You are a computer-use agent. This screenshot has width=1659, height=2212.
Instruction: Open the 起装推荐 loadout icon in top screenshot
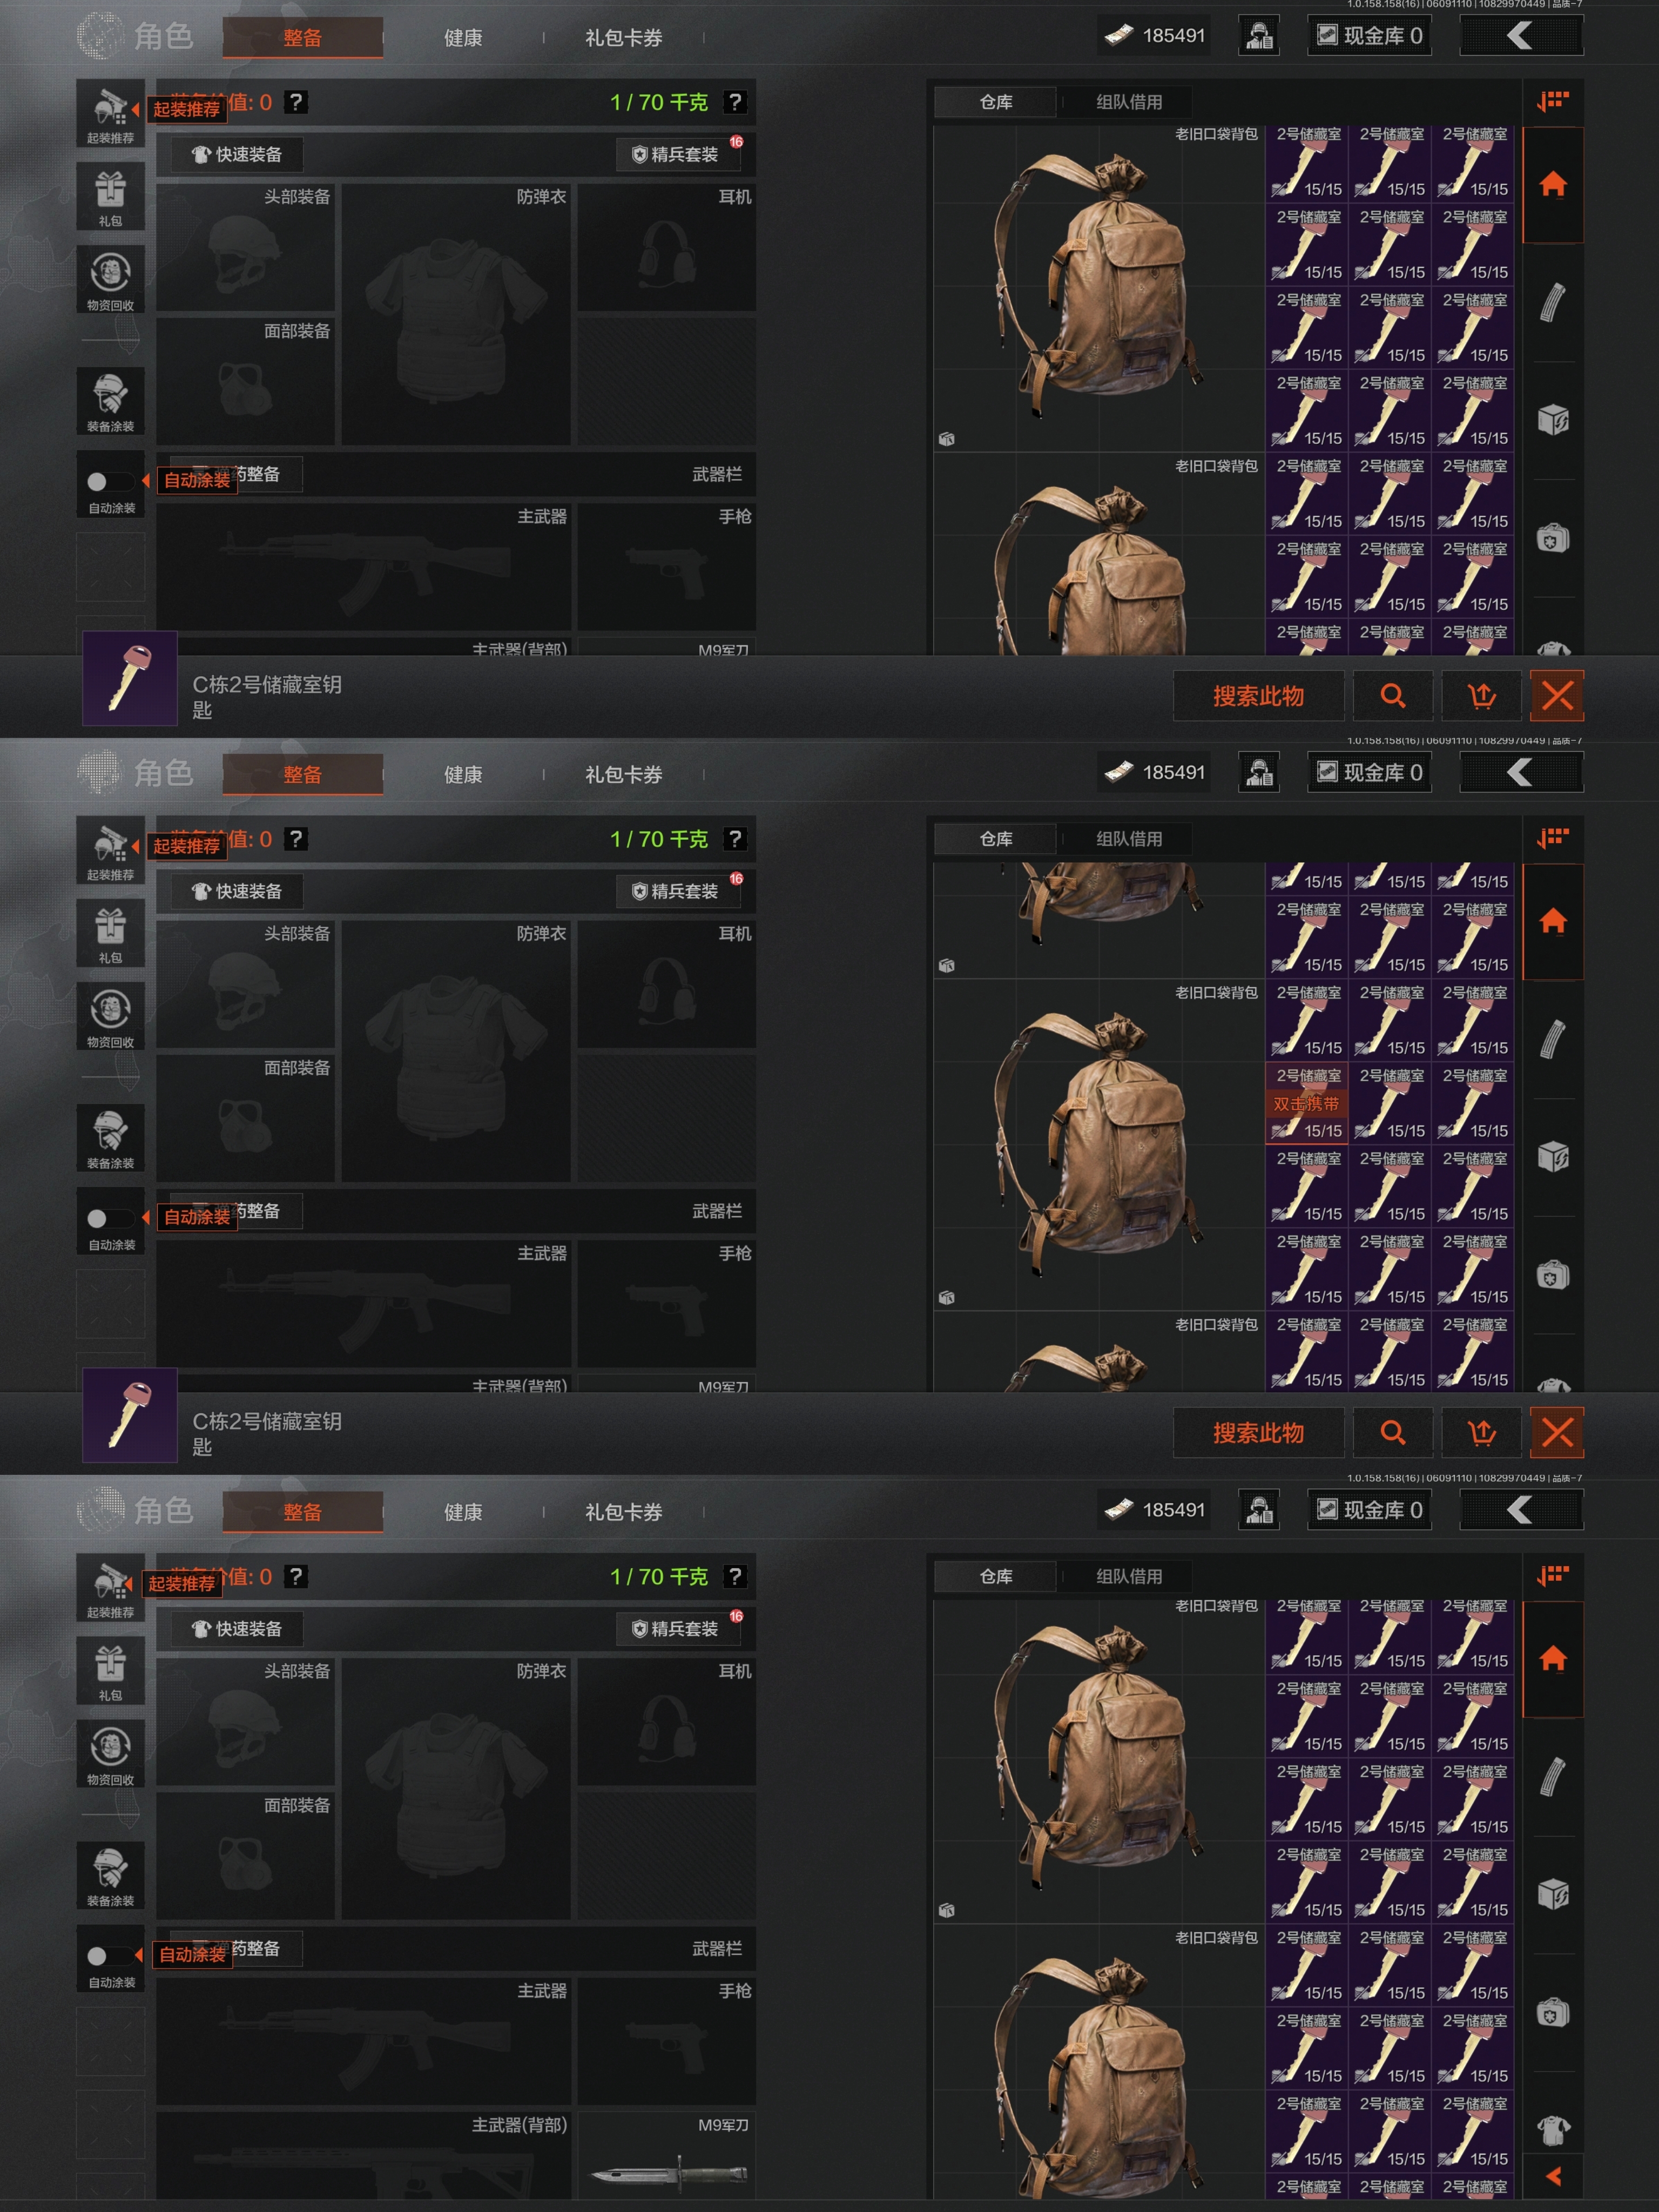[110, 113]
